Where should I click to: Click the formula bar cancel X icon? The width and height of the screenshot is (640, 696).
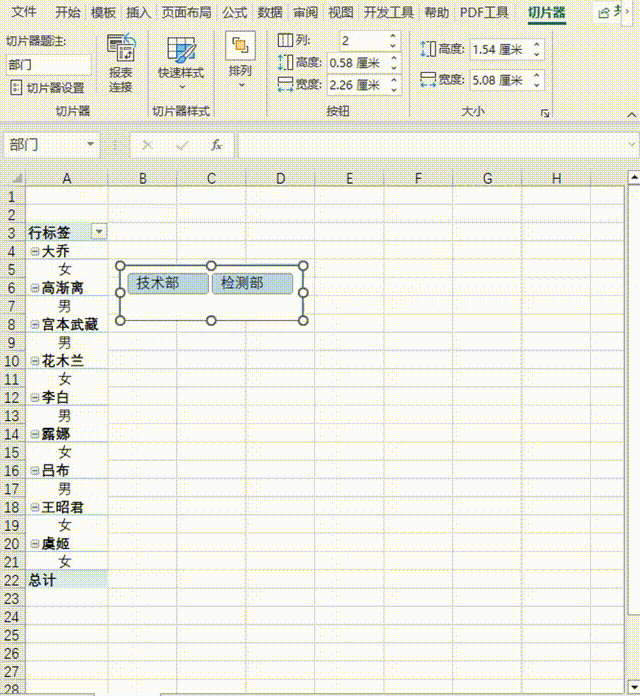click(x=148, y=145)
